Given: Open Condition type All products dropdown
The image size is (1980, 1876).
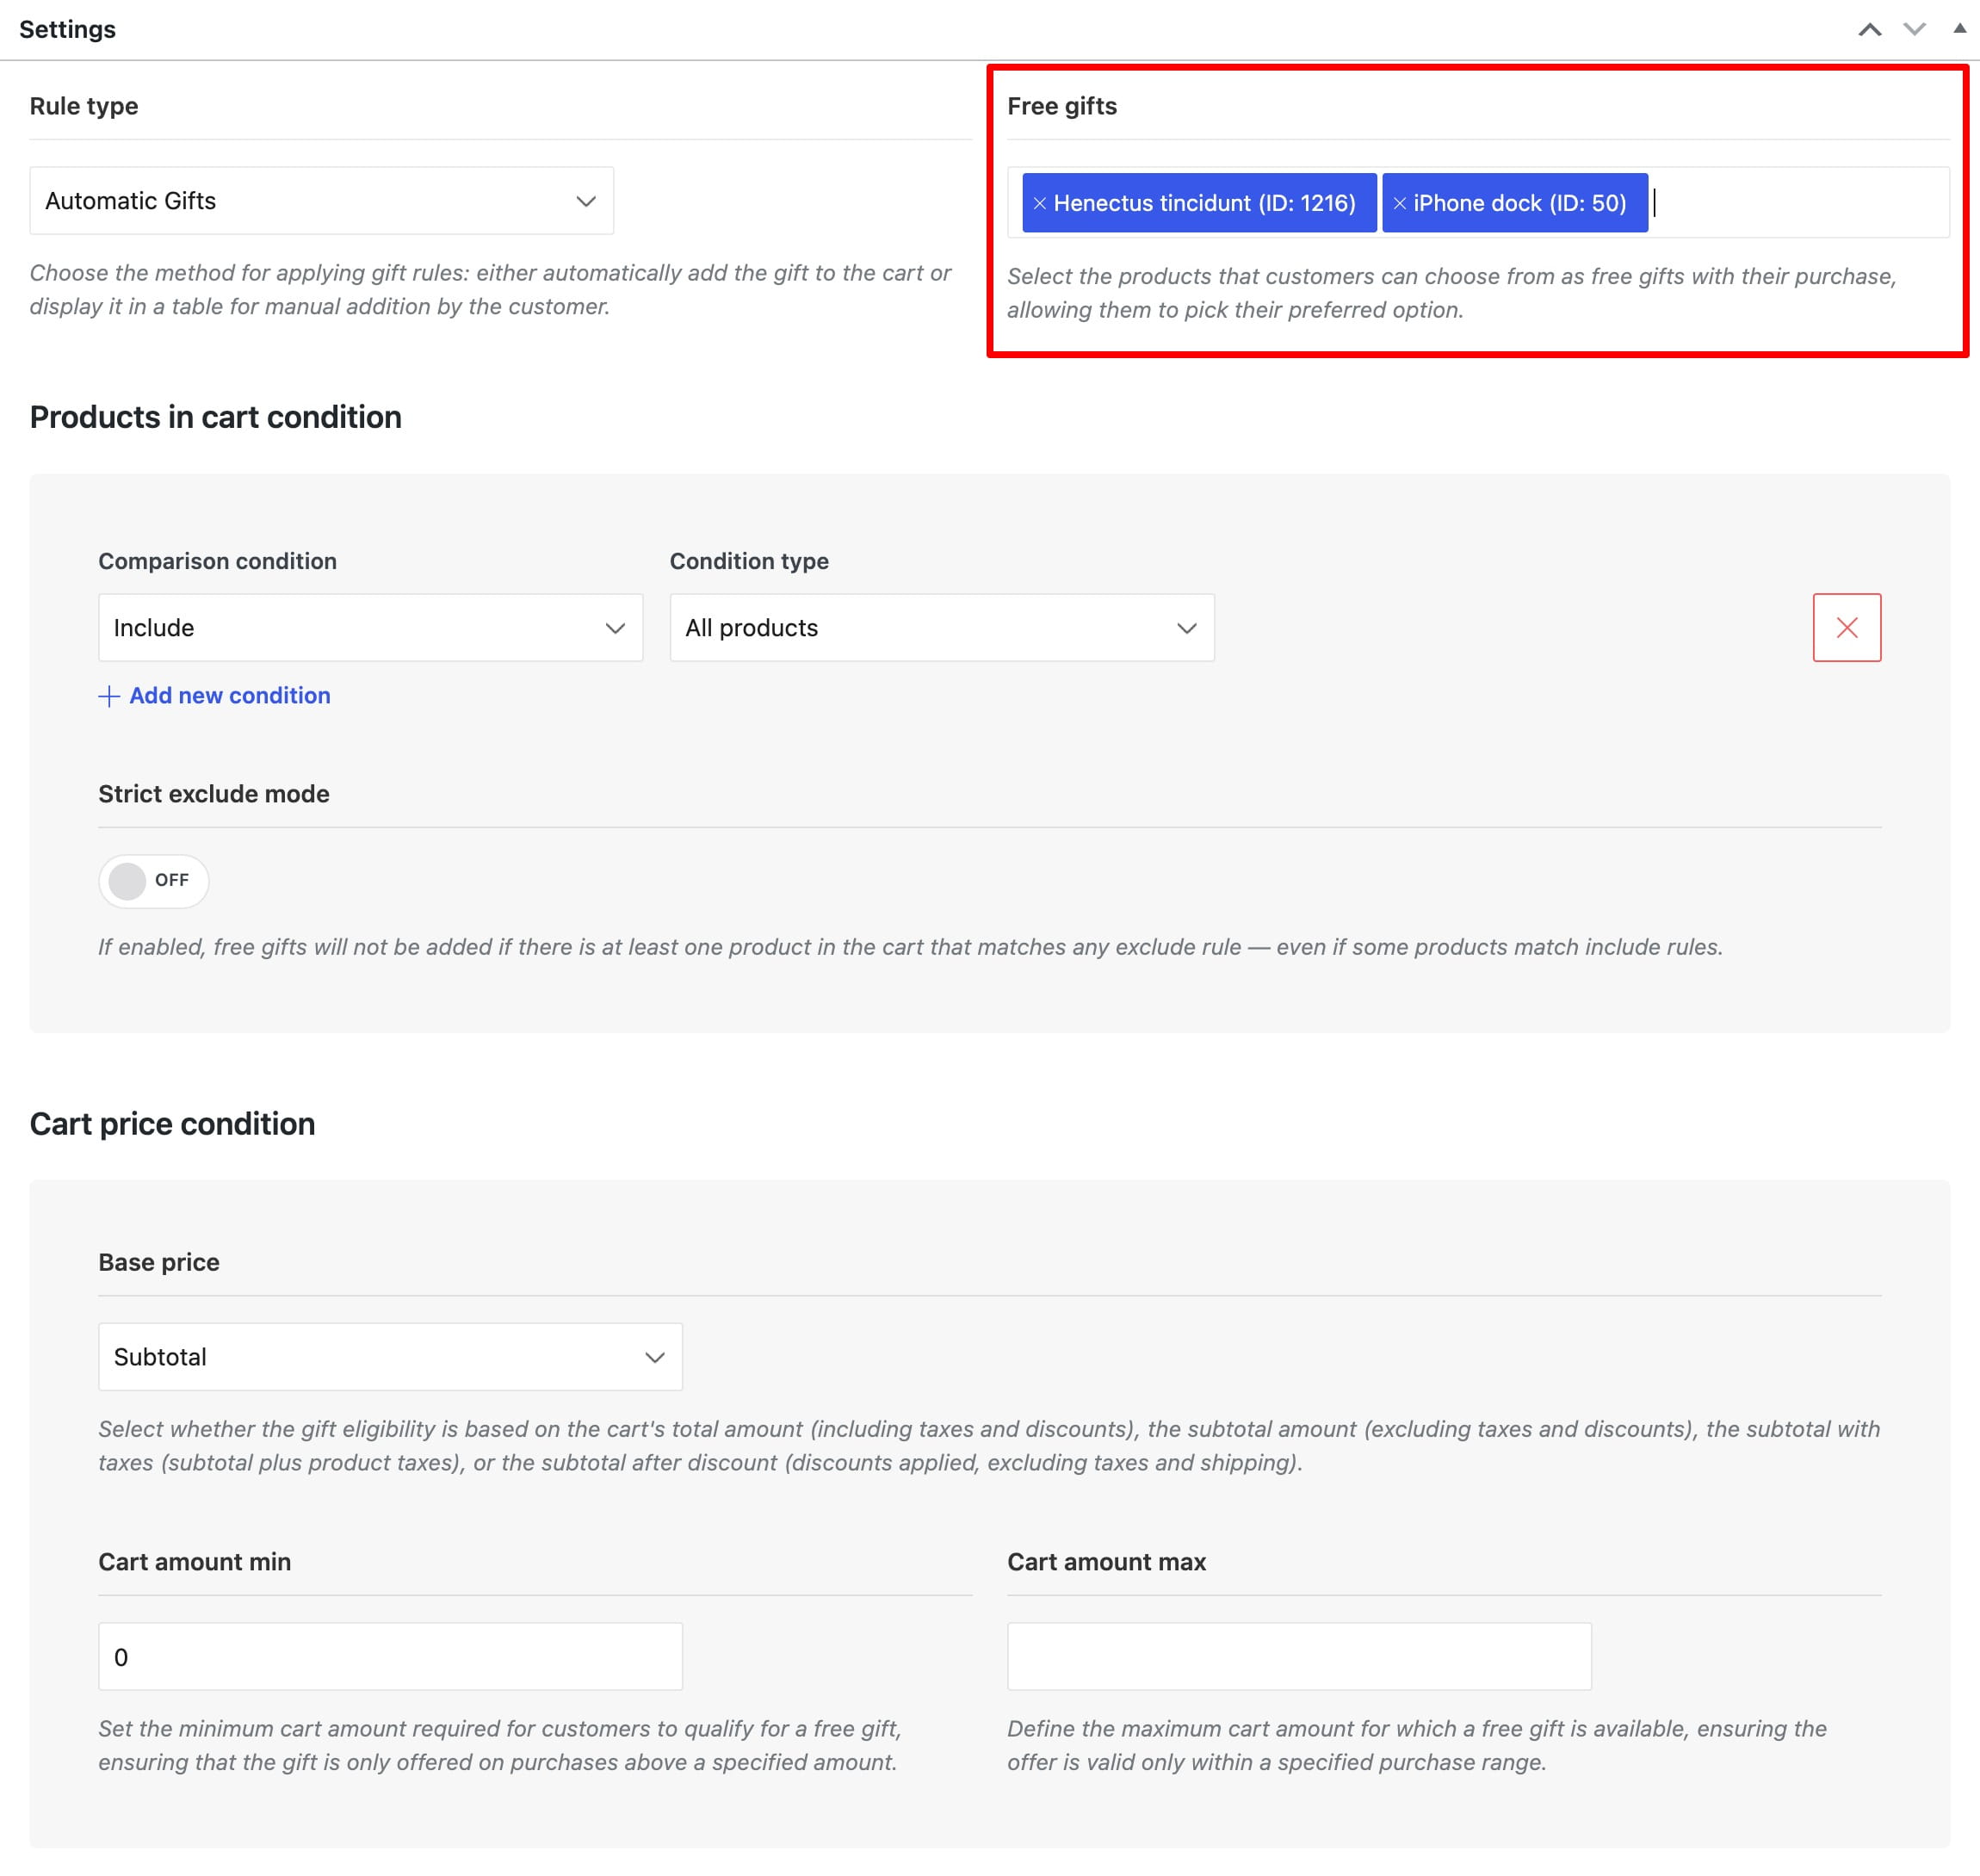Looking at the screenshot, I should click(941, 627).
